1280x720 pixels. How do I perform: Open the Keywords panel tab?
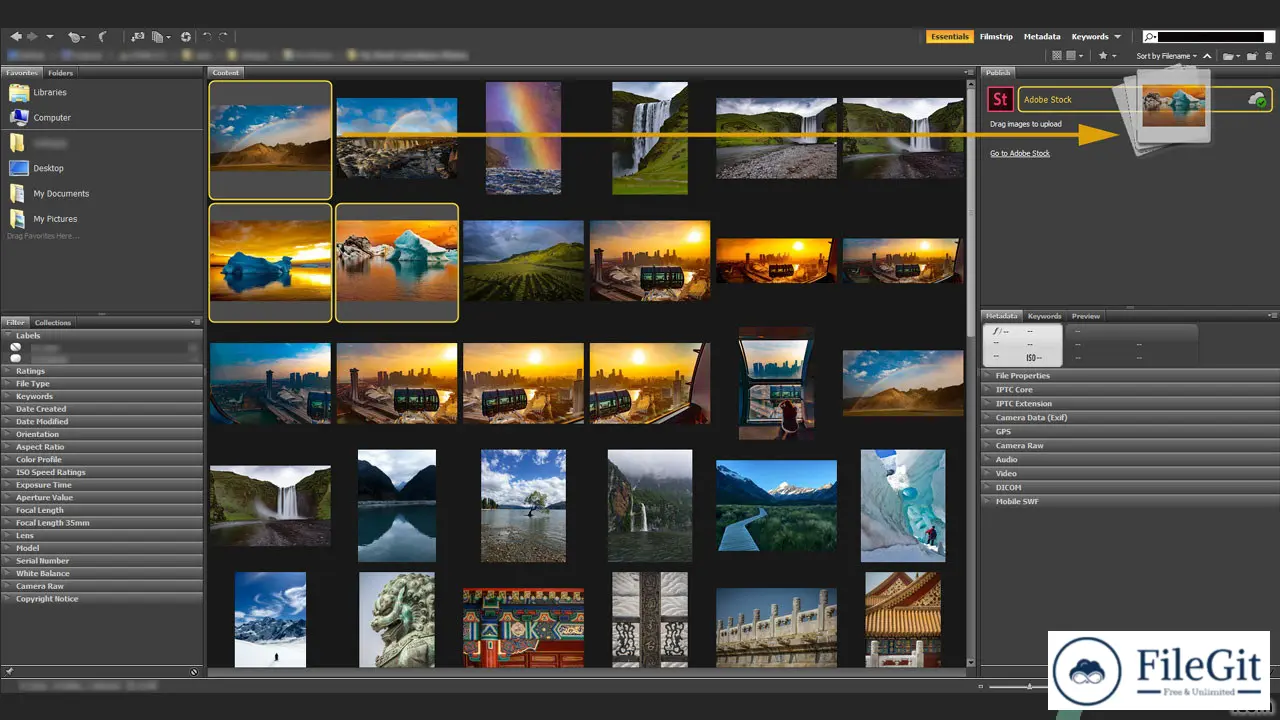pos(1044,316)
